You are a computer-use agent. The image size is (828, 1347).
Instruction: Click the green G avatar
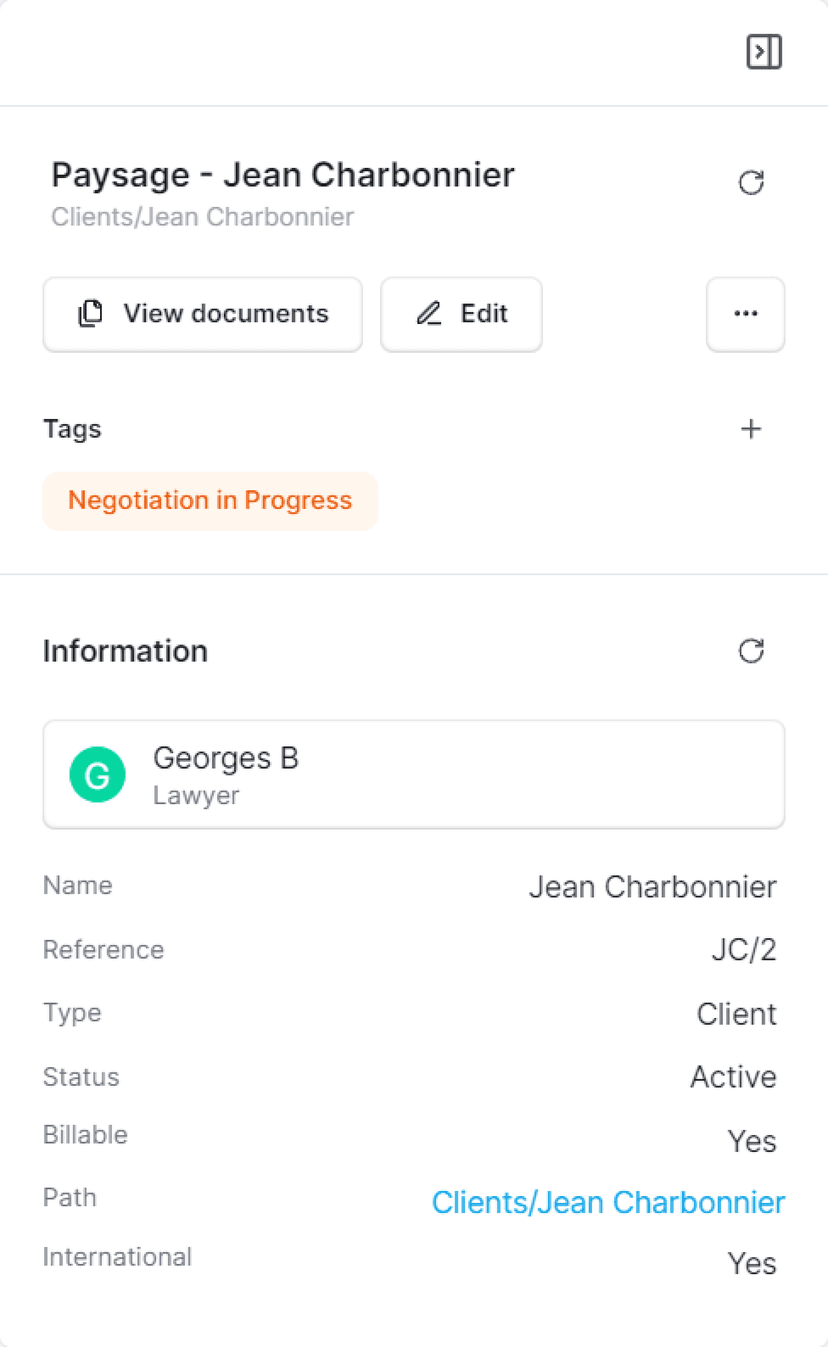[97, 775]
